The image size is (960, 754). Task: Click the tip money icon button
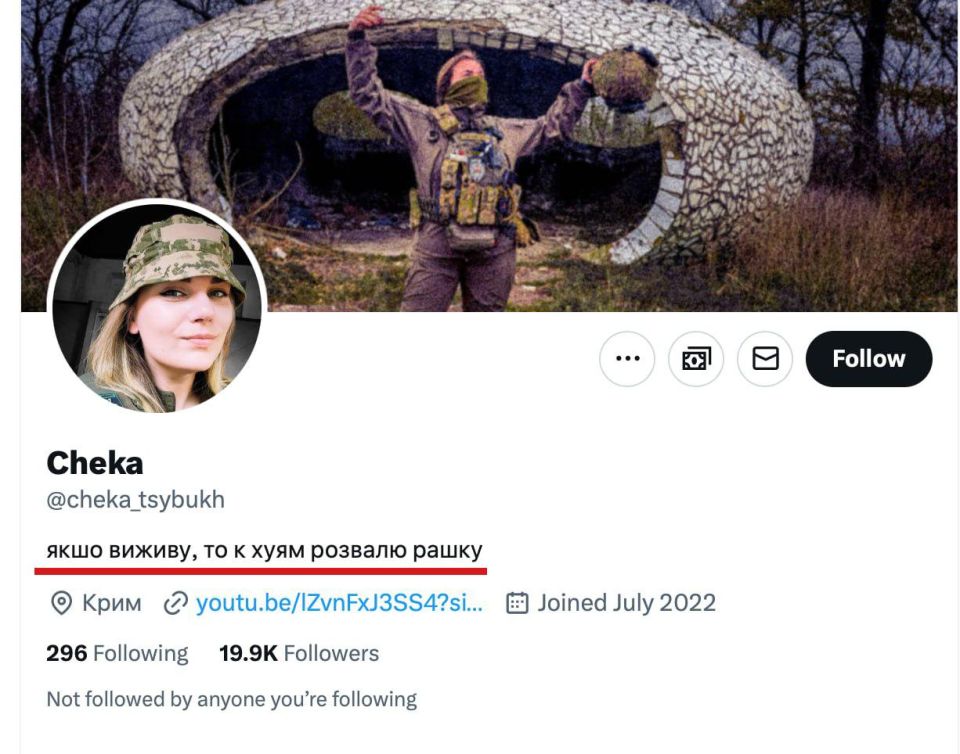point(696,359)
